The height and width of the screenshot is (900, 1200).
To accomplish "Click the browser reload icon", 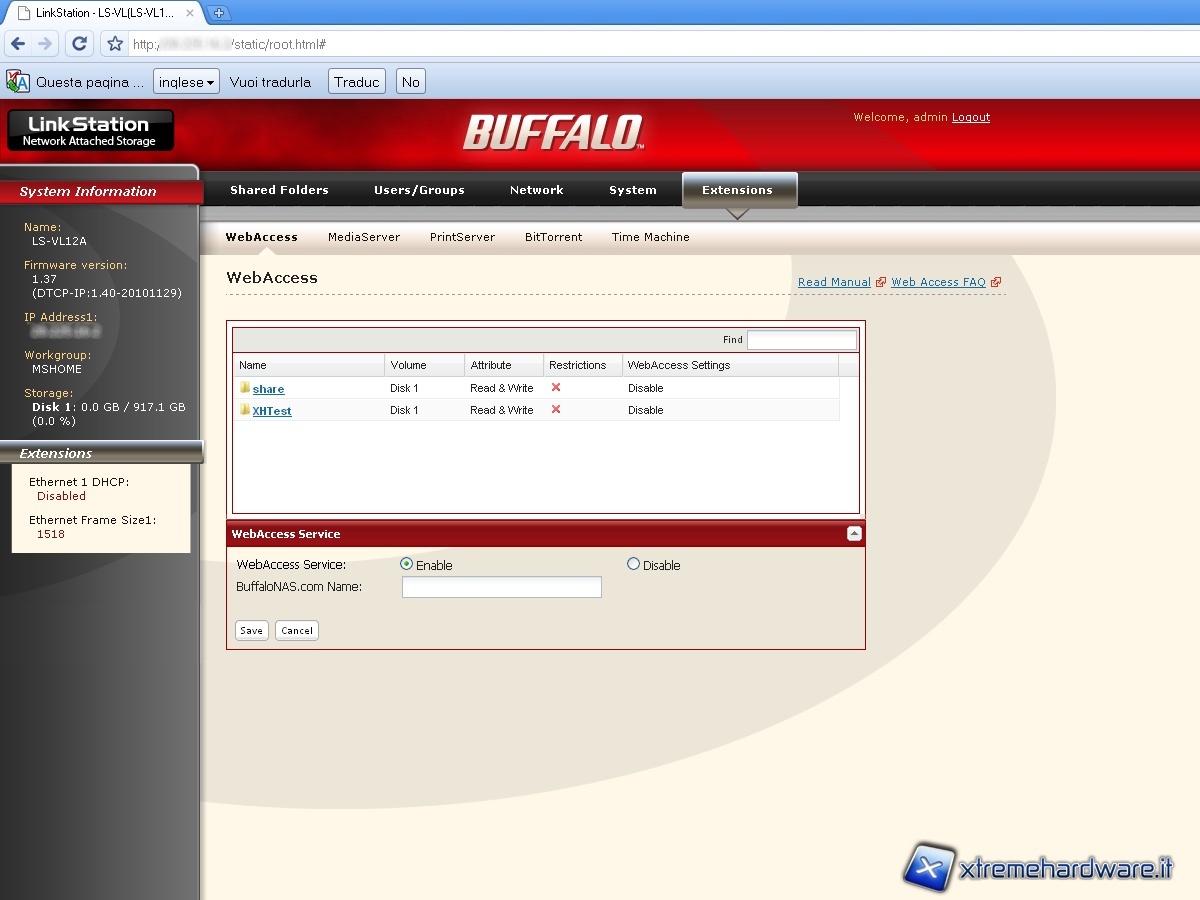I will 80,44.
